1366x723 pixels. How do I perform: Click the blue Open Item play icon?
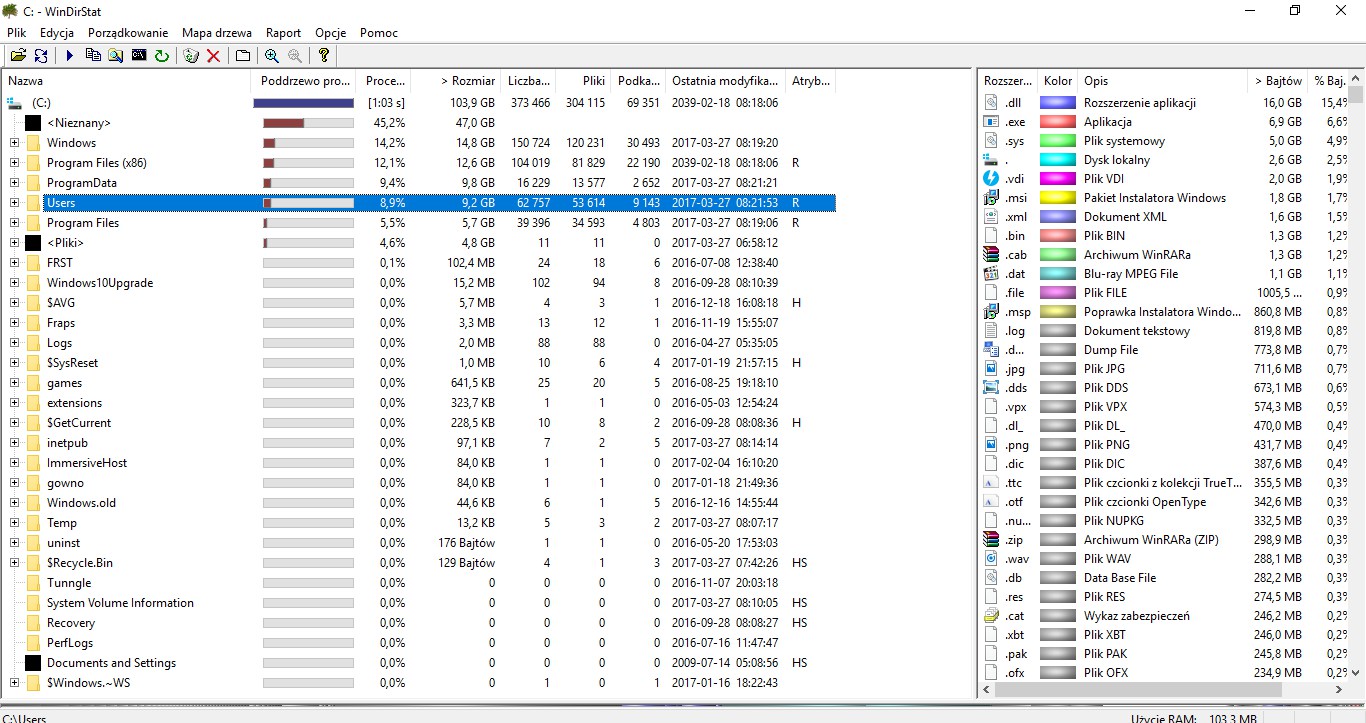[x=70, y=56]
